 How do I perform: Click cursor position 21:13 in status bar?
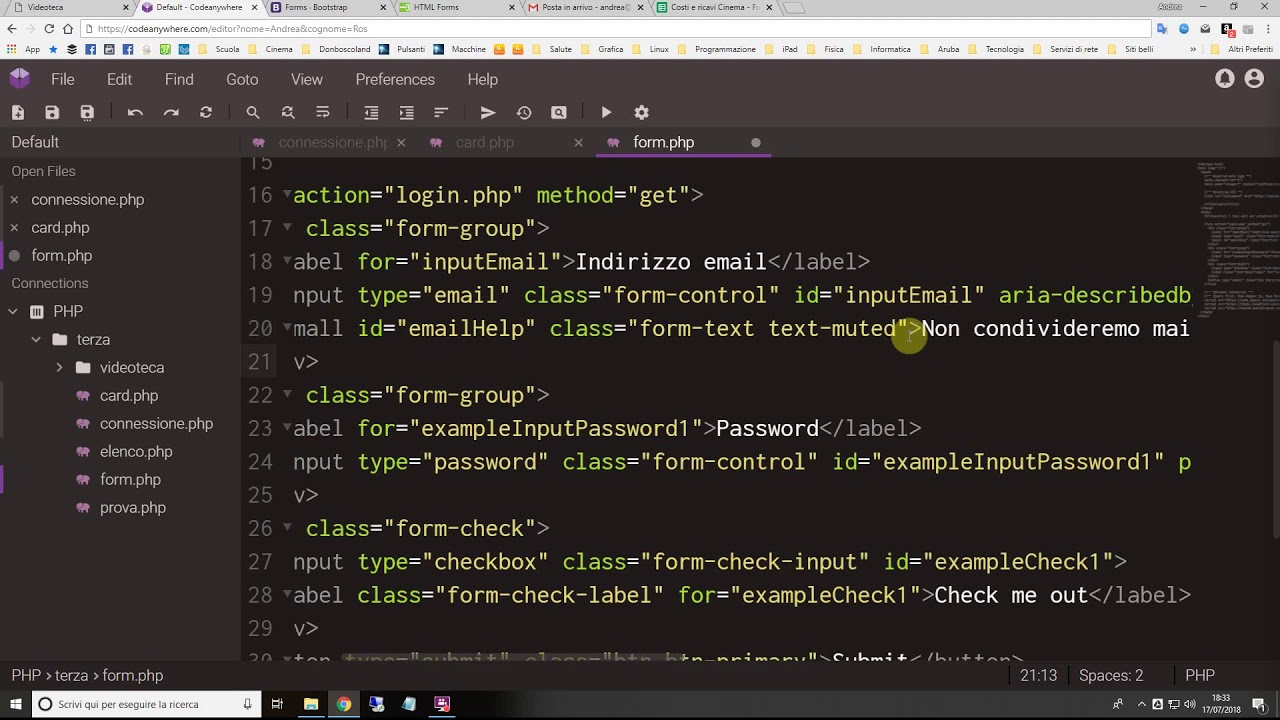(1039, 676)
